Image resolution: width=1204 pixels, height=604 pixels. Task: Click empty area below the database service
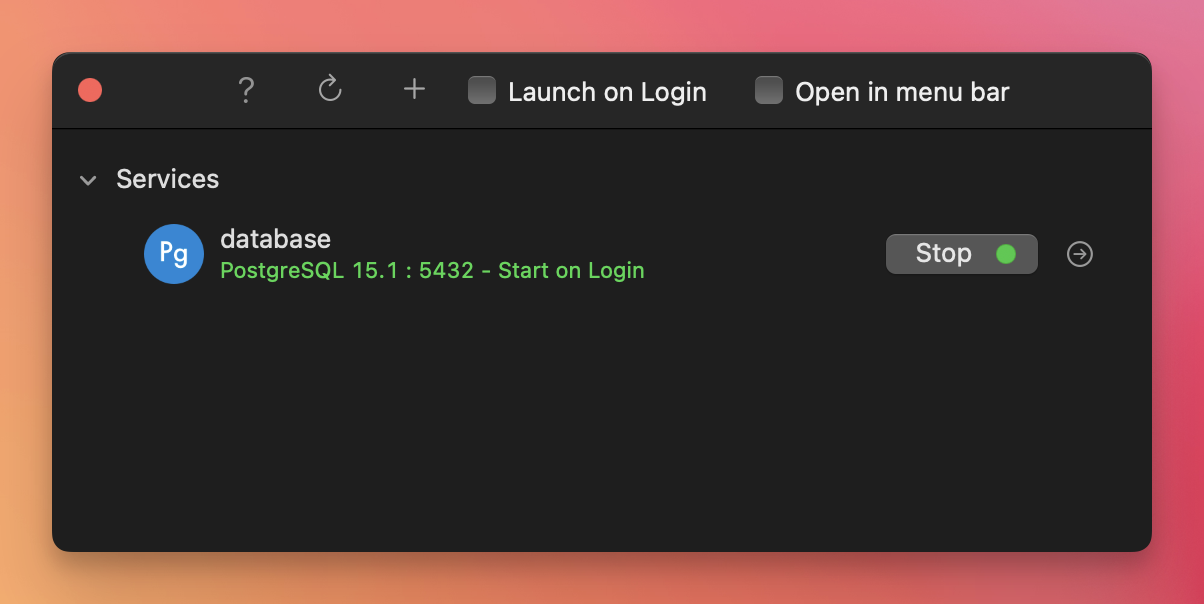click(x=600, y=420)
